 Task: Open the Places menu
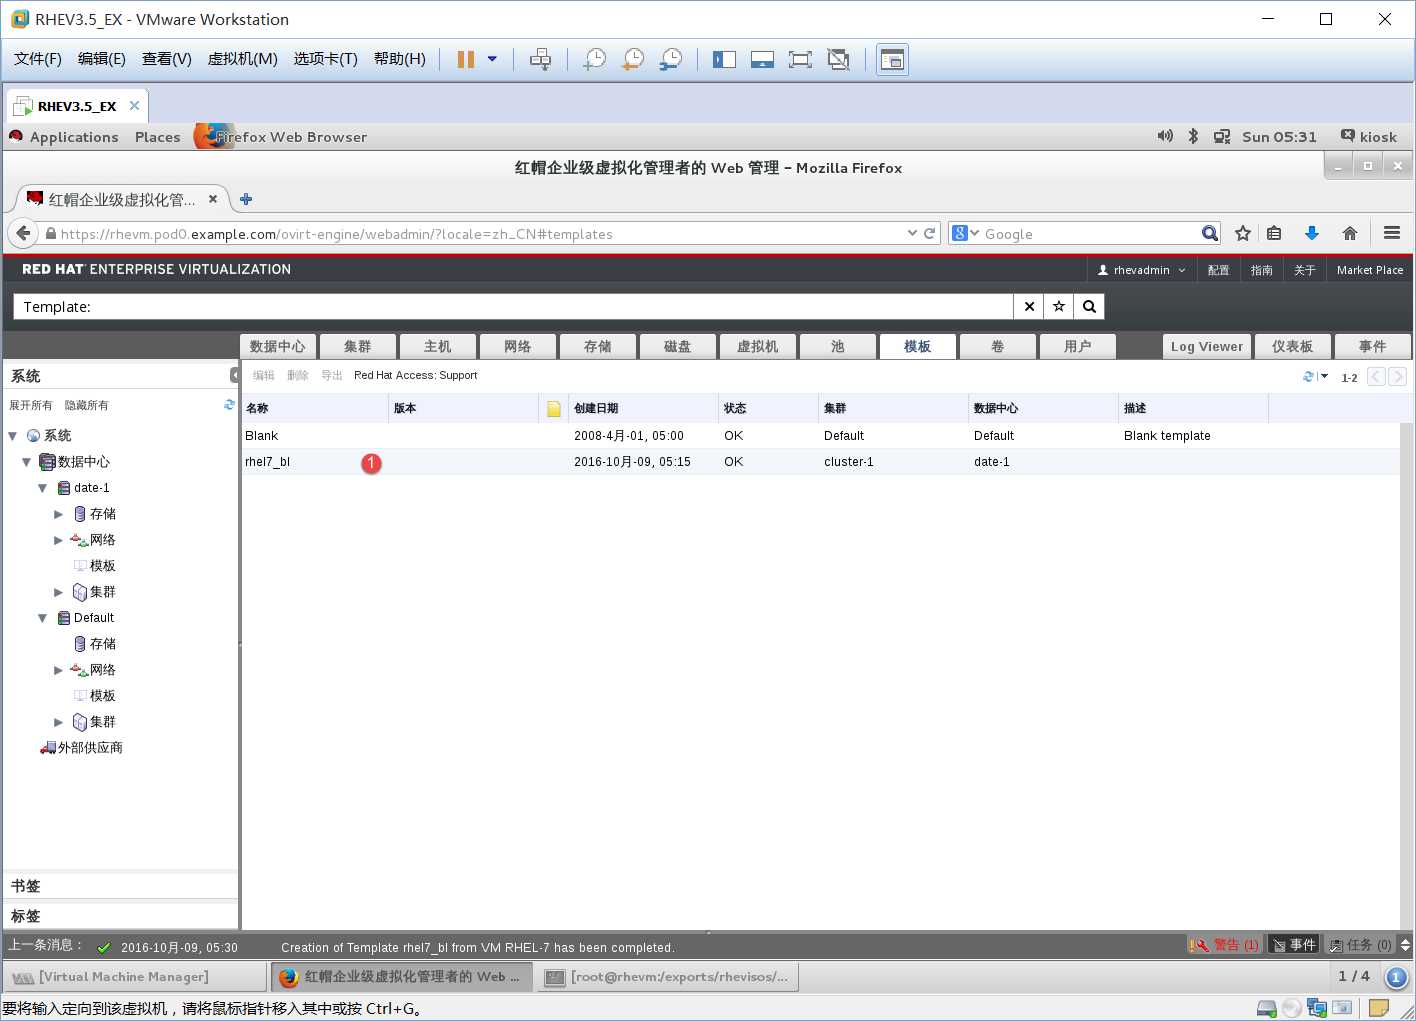click(158, 137)
